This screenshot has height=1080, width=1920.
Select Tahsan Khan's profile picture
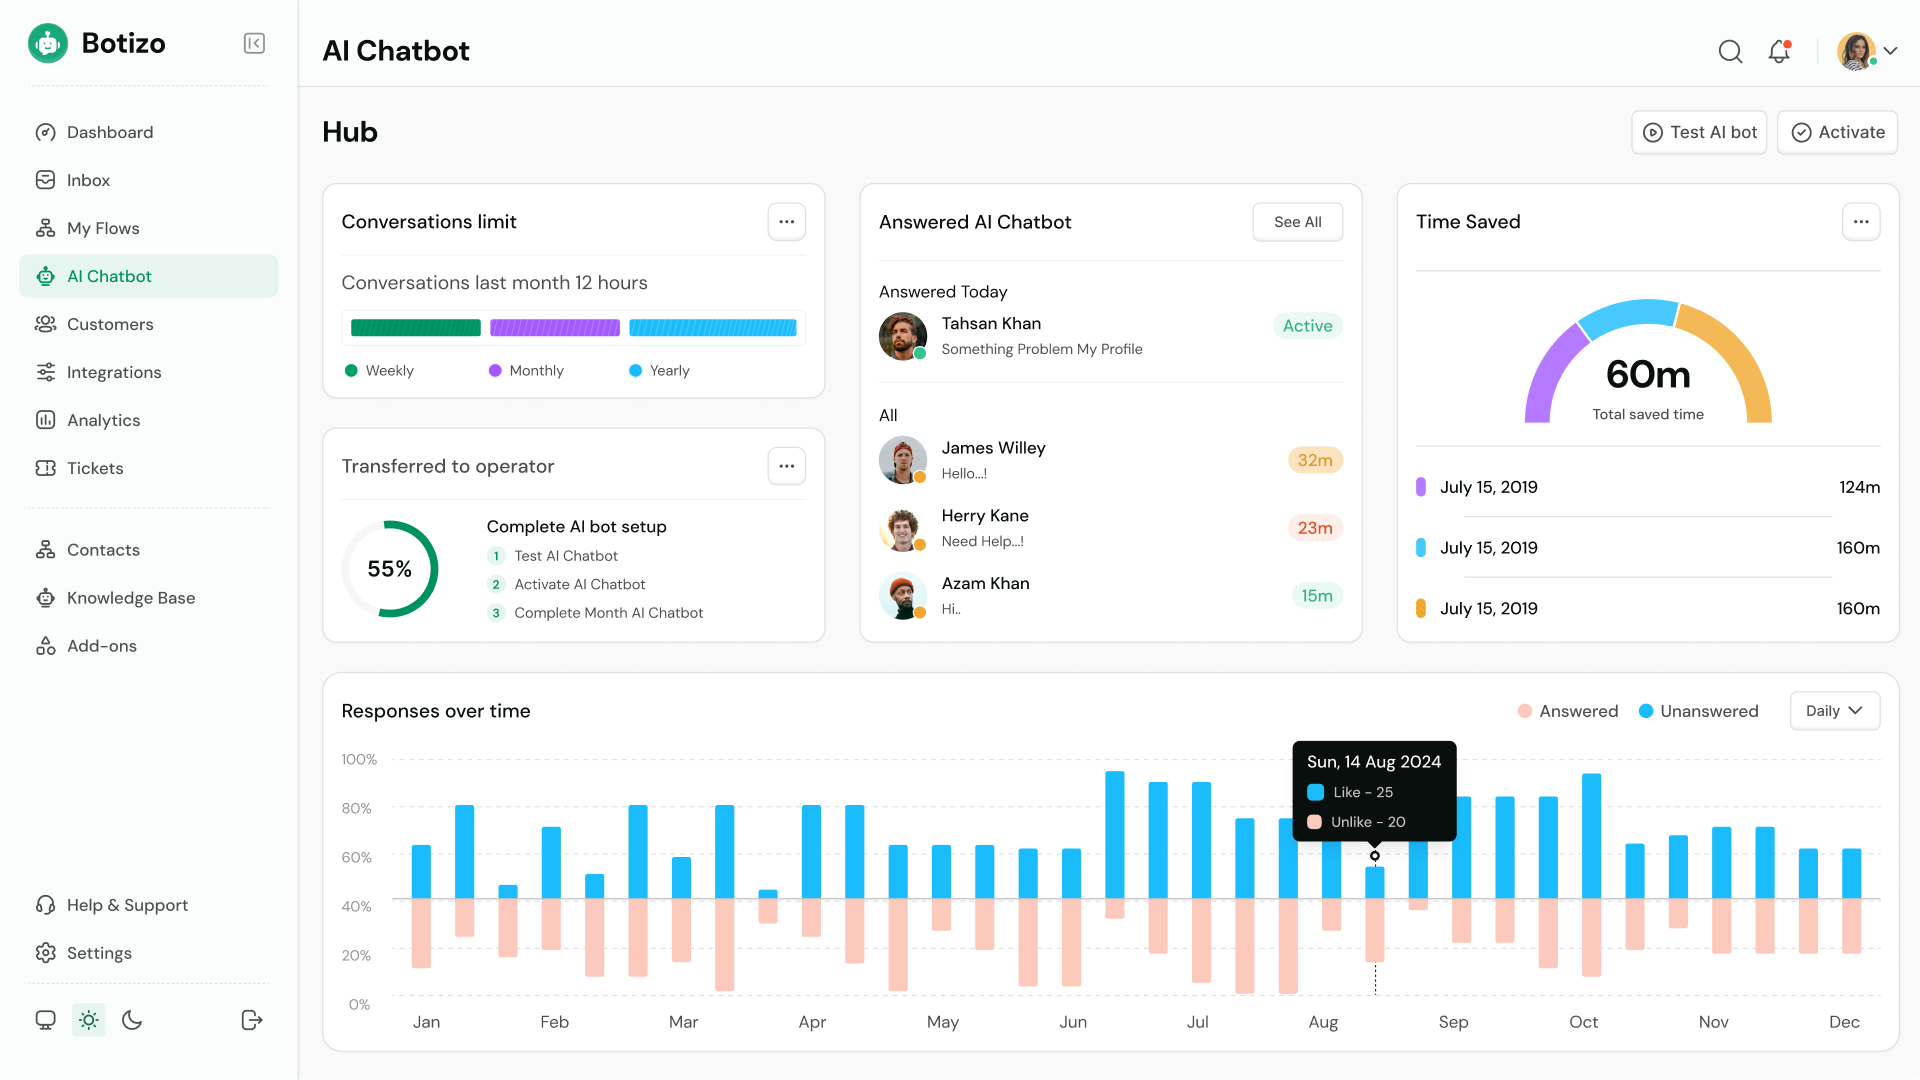903,336
